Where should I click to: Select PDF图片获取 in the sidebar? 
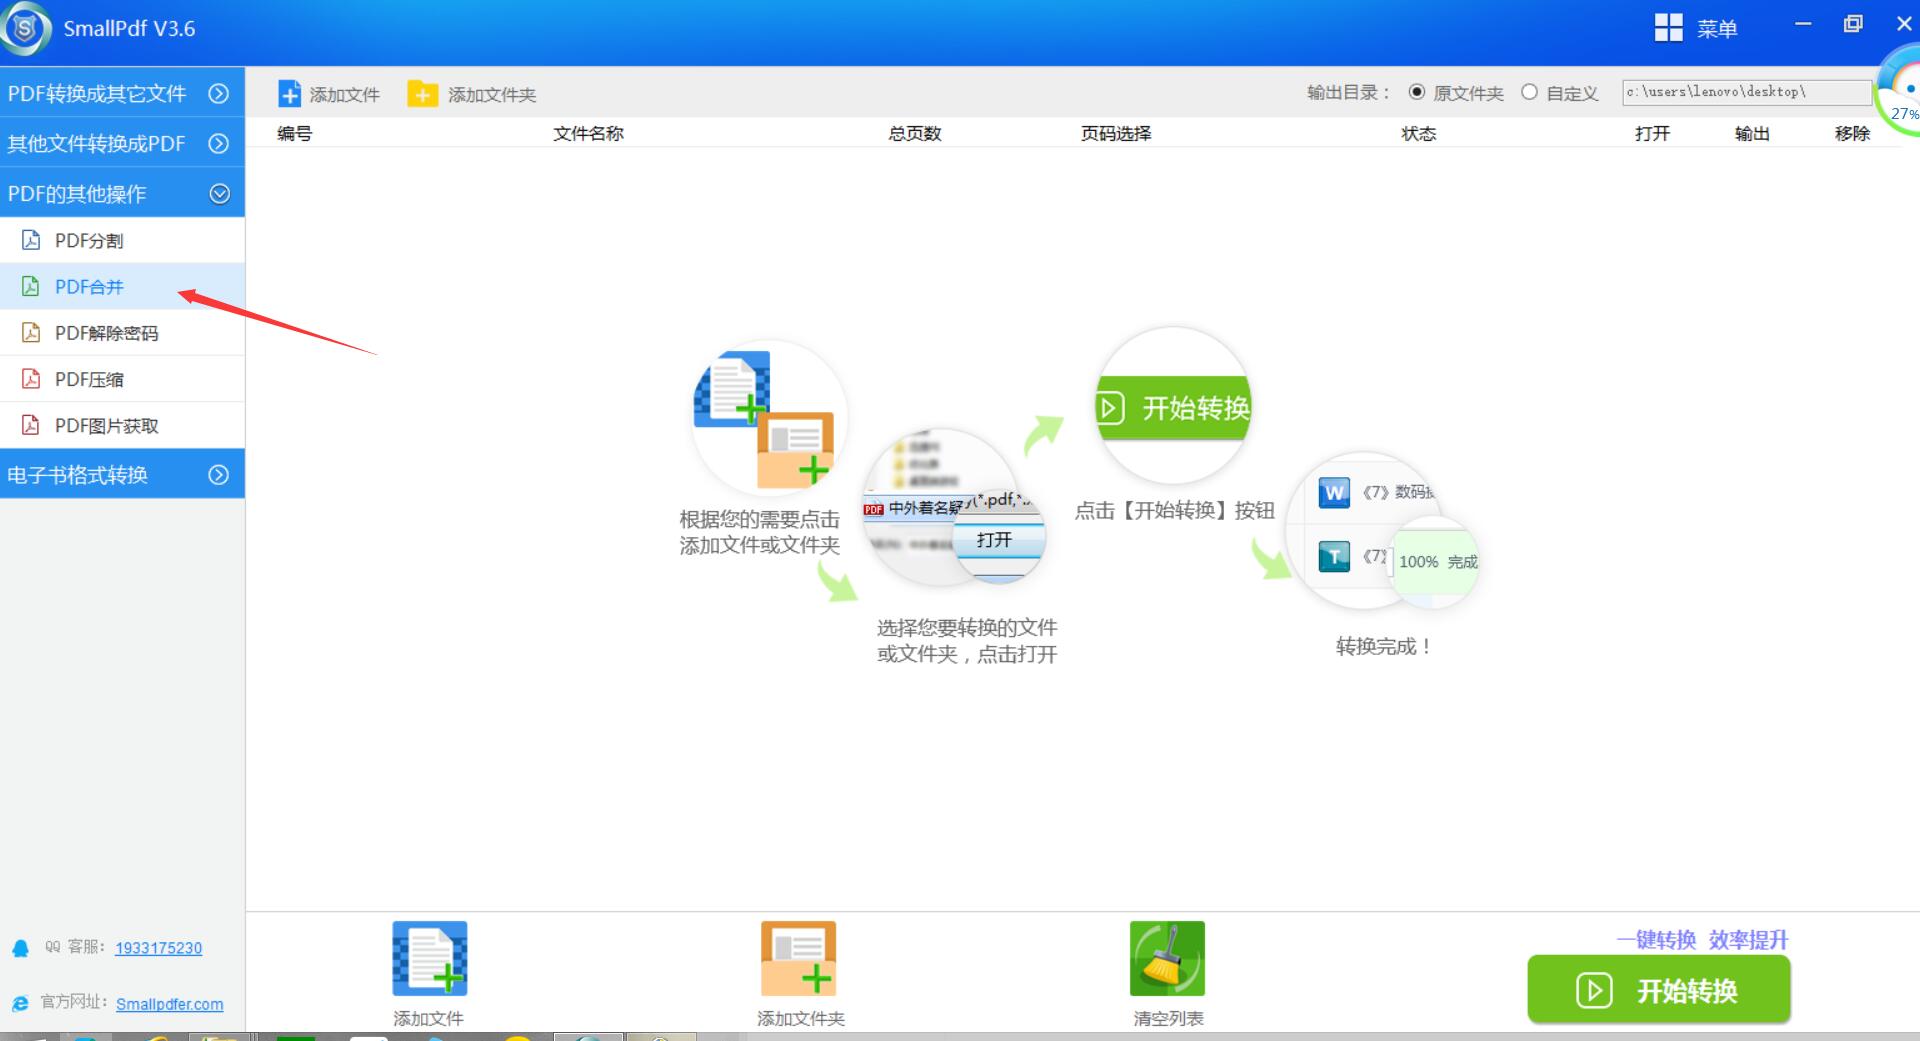[x=122, y=425]
